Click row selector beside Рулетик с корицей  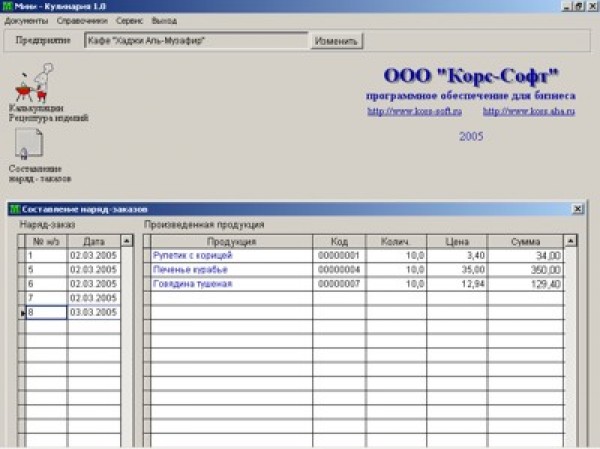pos(147,256)
